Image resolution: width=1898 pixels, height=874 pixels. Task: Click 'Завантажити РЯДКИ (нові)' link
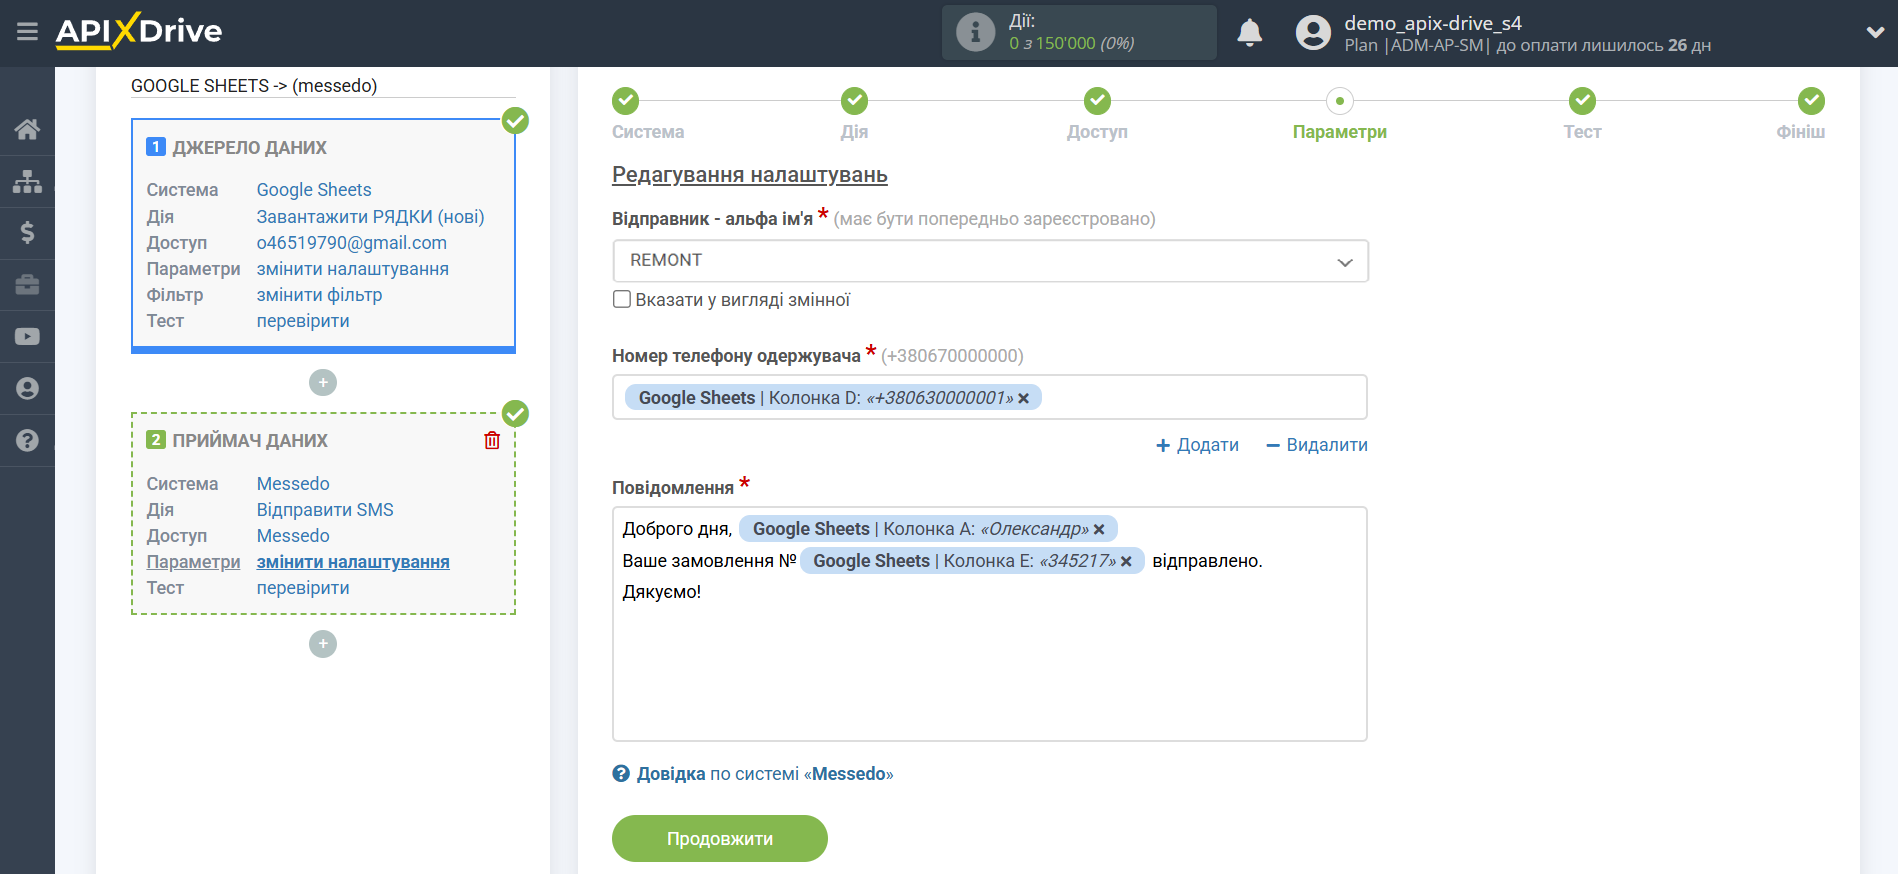click(370, 217)
